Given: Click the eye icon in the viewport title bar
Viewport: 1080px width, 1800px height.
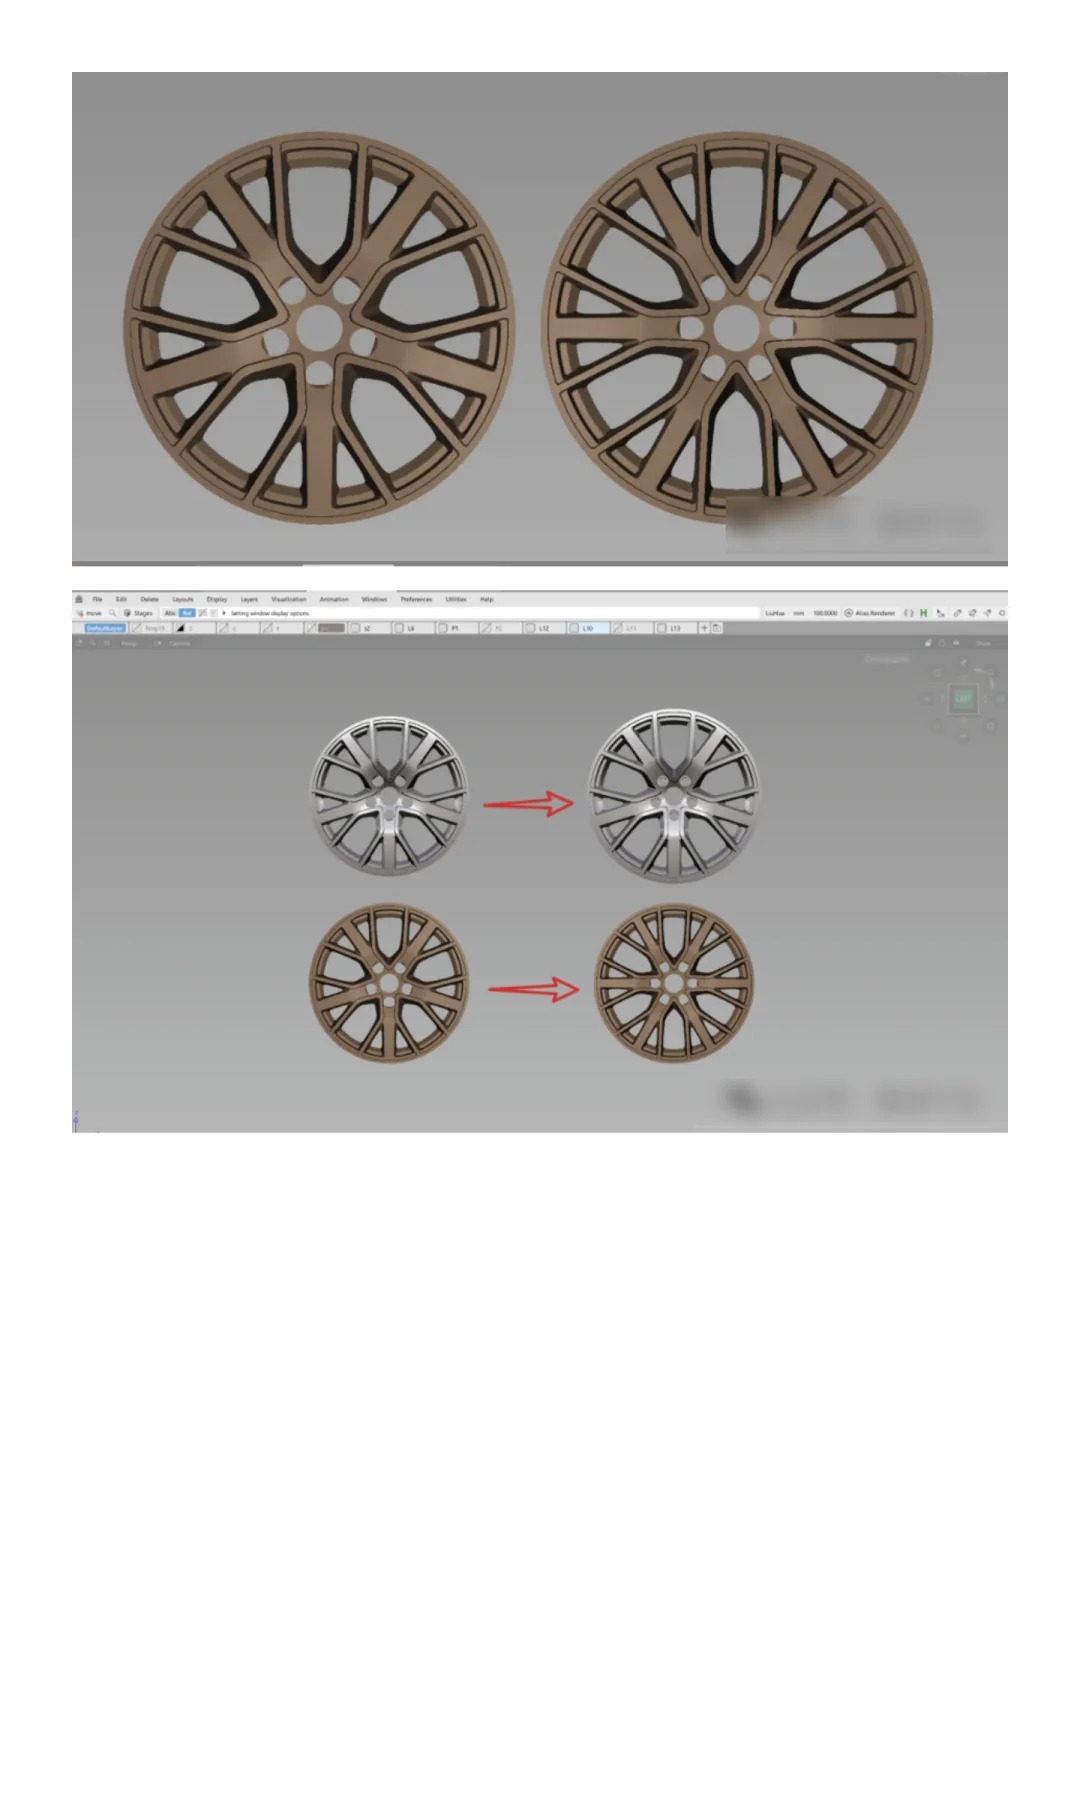Looking at the screenshot, I should click(956, 643).
